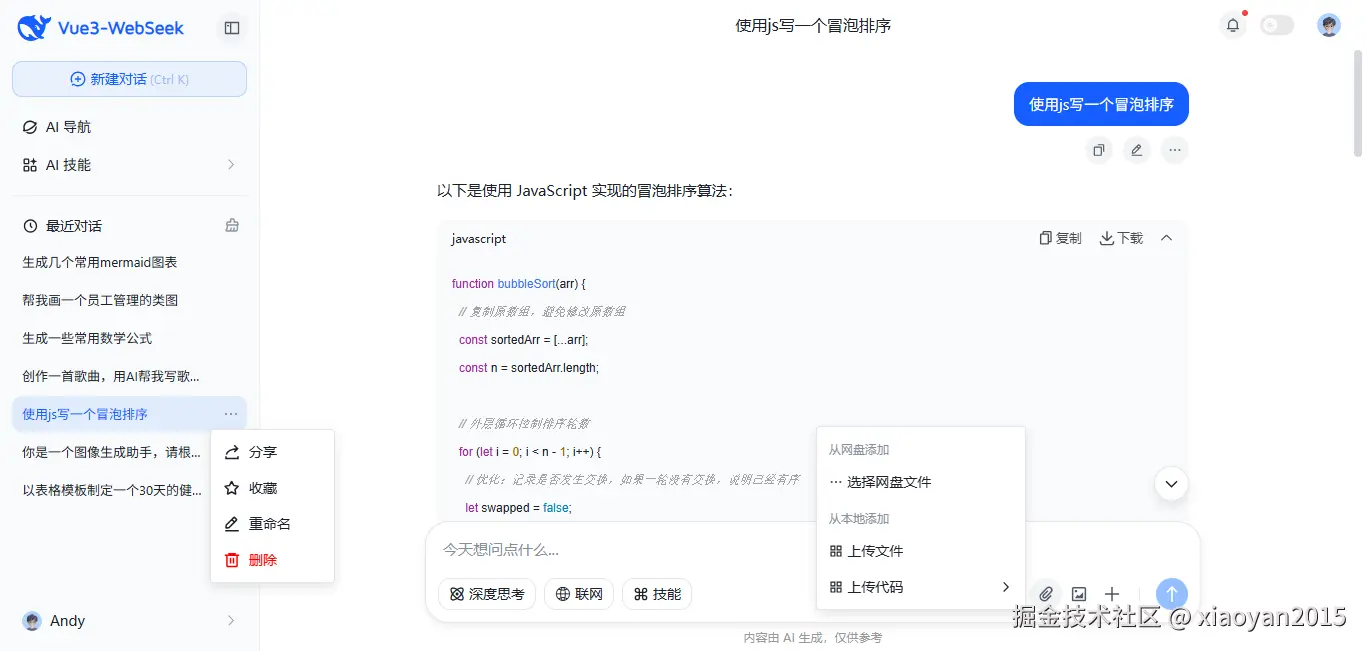Viewport: 1366px width, 651px height.
Task: Activate the 技能 option
Action: (x=656, y=593)
